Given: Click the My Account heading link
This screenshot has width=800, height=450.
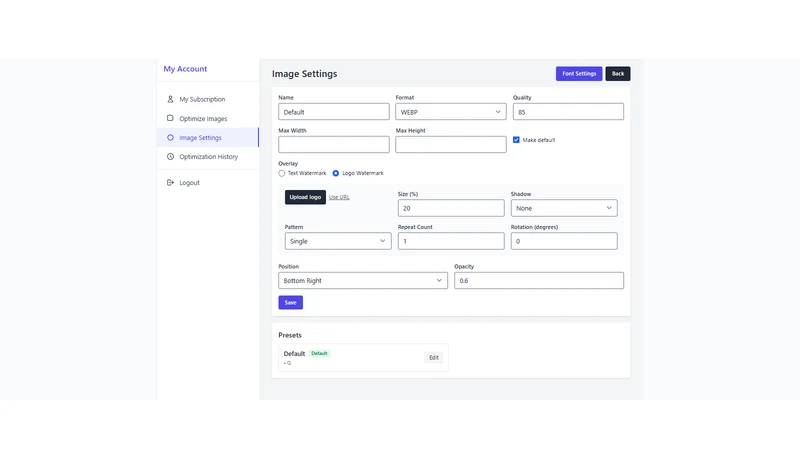Looking at the screenshot, I should [x=185, y=69].
